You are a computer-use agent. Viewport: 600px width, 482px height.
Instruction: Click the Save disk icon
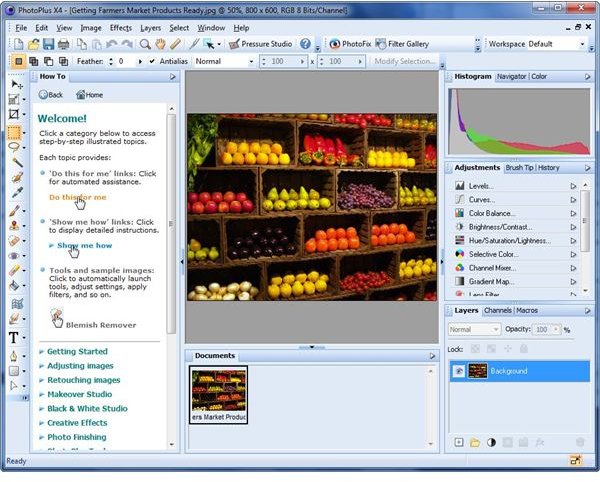coord(48,44)
